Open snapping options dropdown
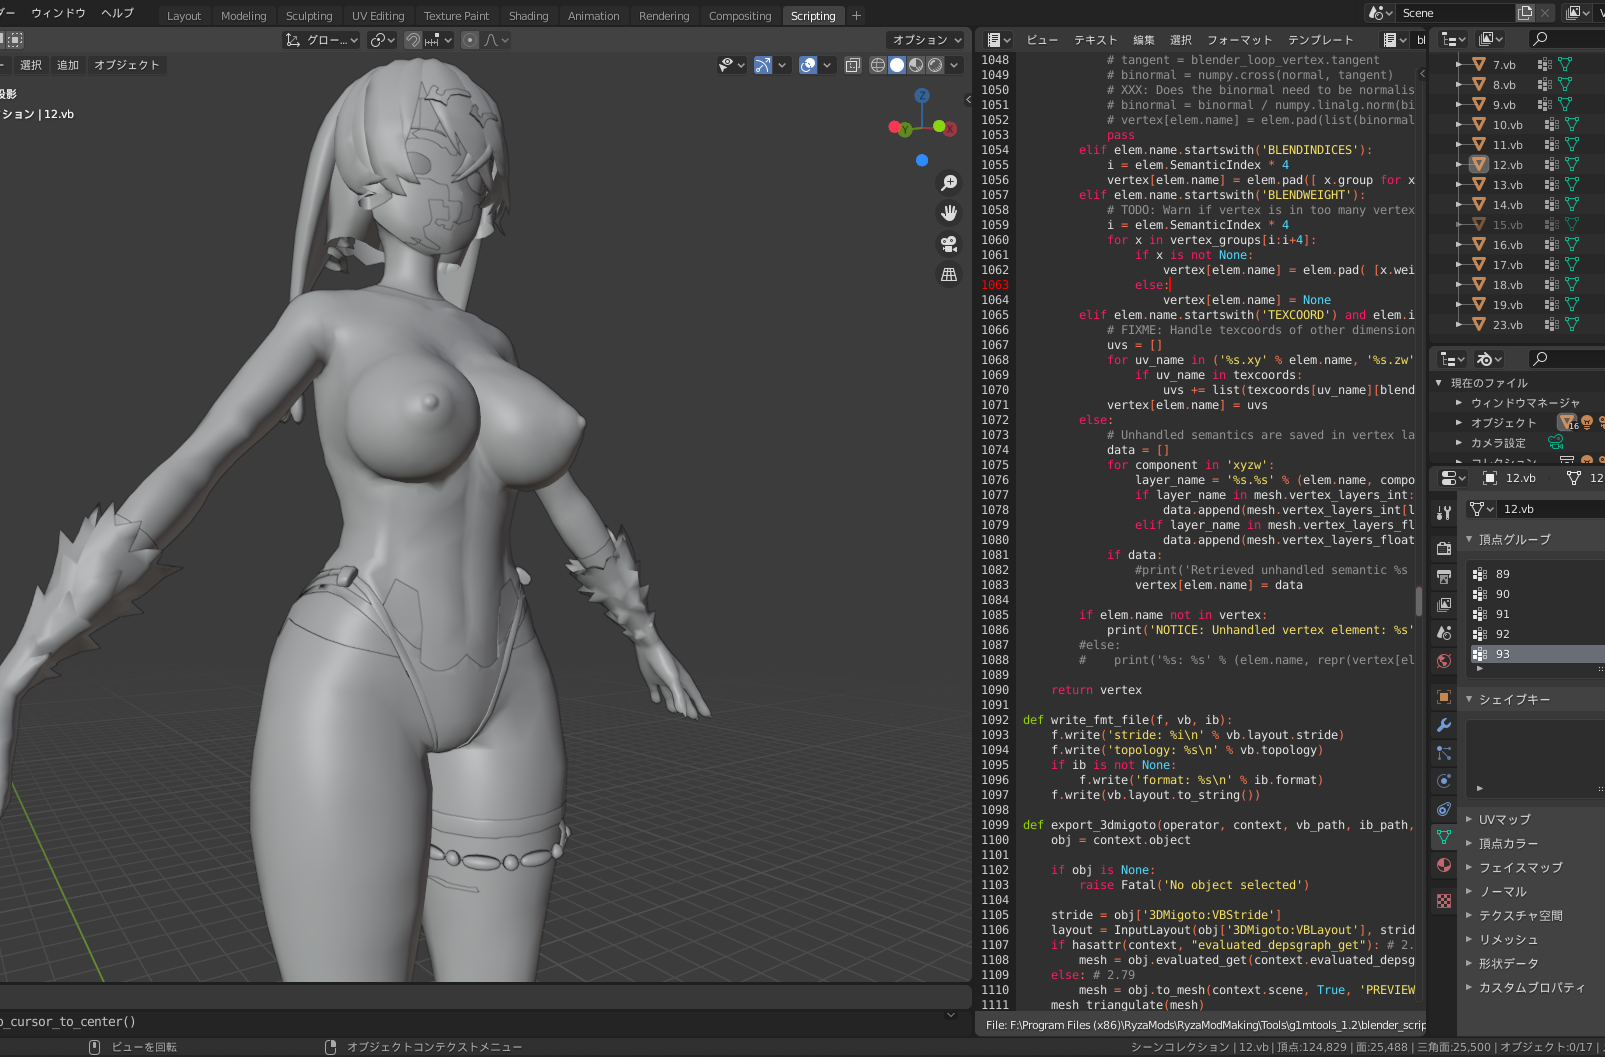The width and height of the screenshot is (1605, 1057). tap(440, 40)
